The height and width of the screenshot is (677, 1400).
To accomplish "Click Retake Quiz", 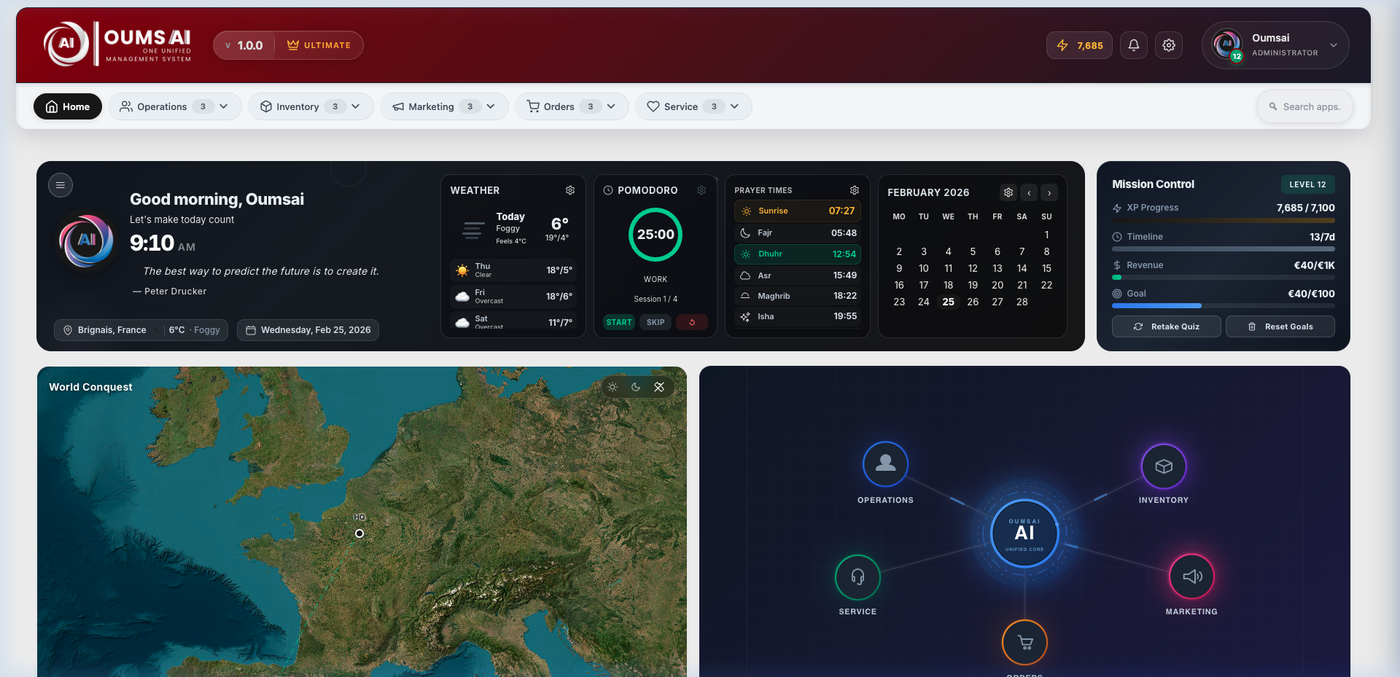I will pos(1166,327).
